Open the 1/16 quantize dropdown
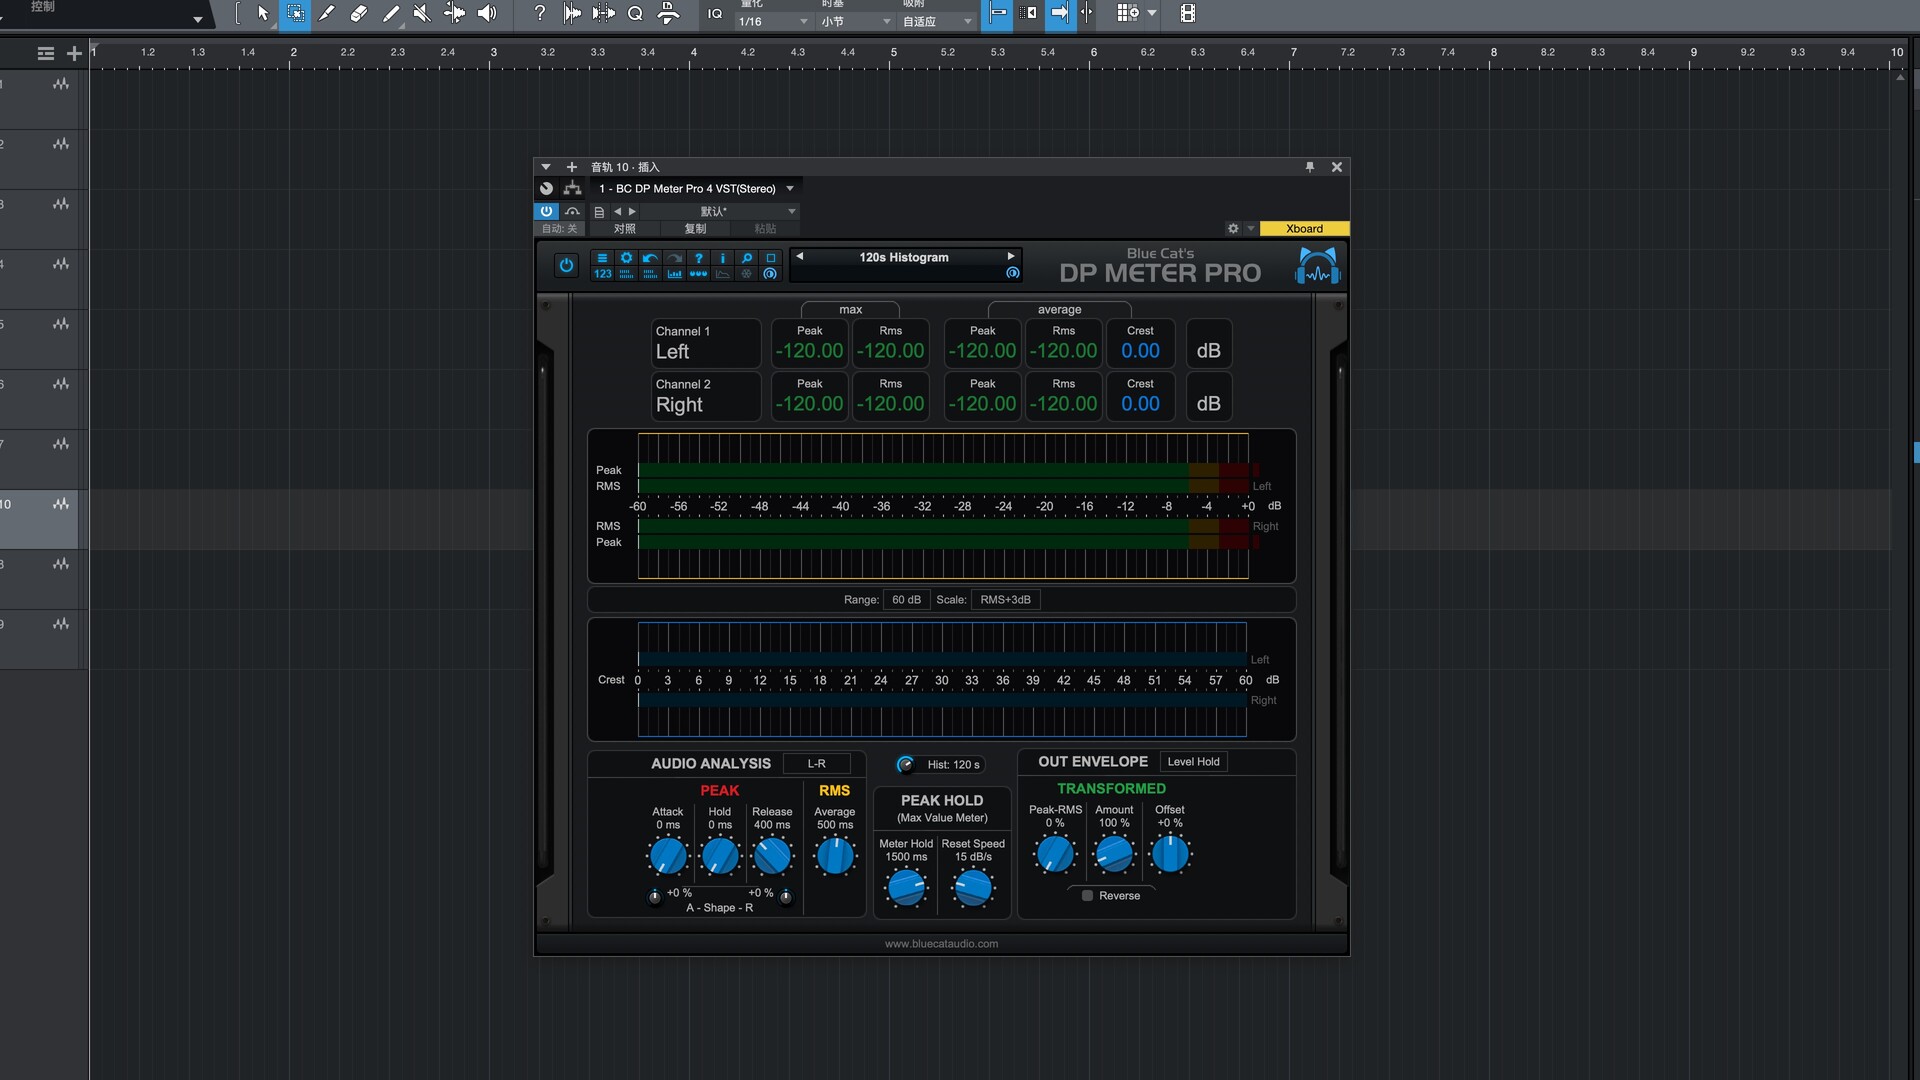This screenshot has width=1920, height=1080. point(772,21)
